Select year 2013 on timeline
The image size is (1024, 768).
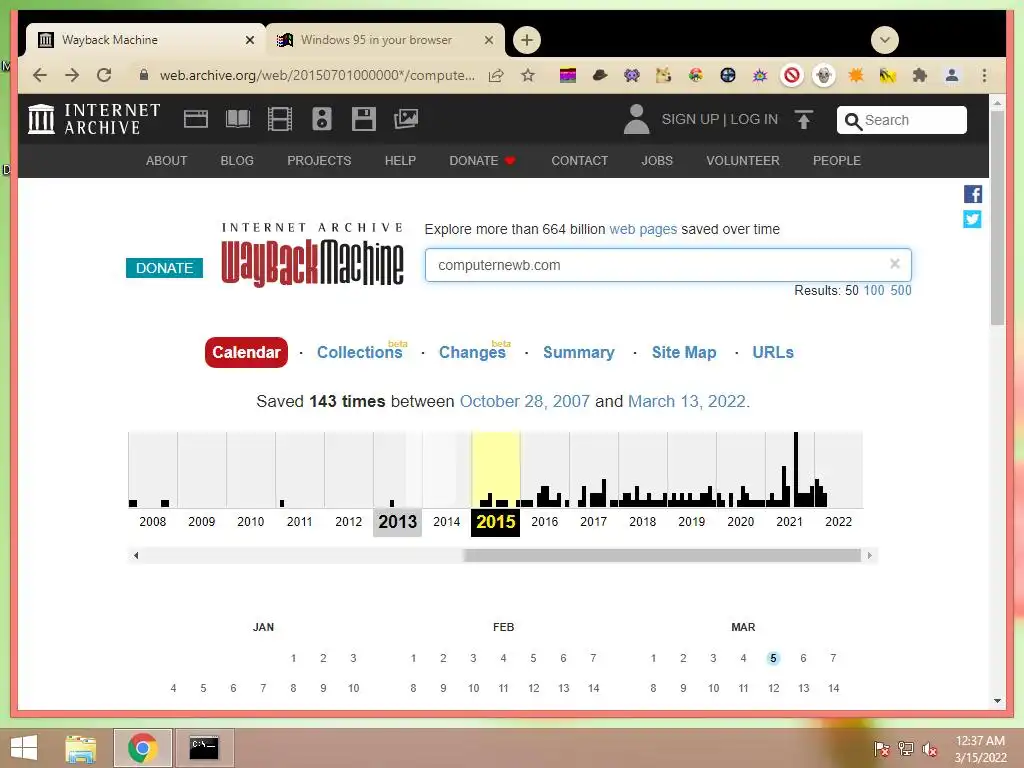click(397, 522)
